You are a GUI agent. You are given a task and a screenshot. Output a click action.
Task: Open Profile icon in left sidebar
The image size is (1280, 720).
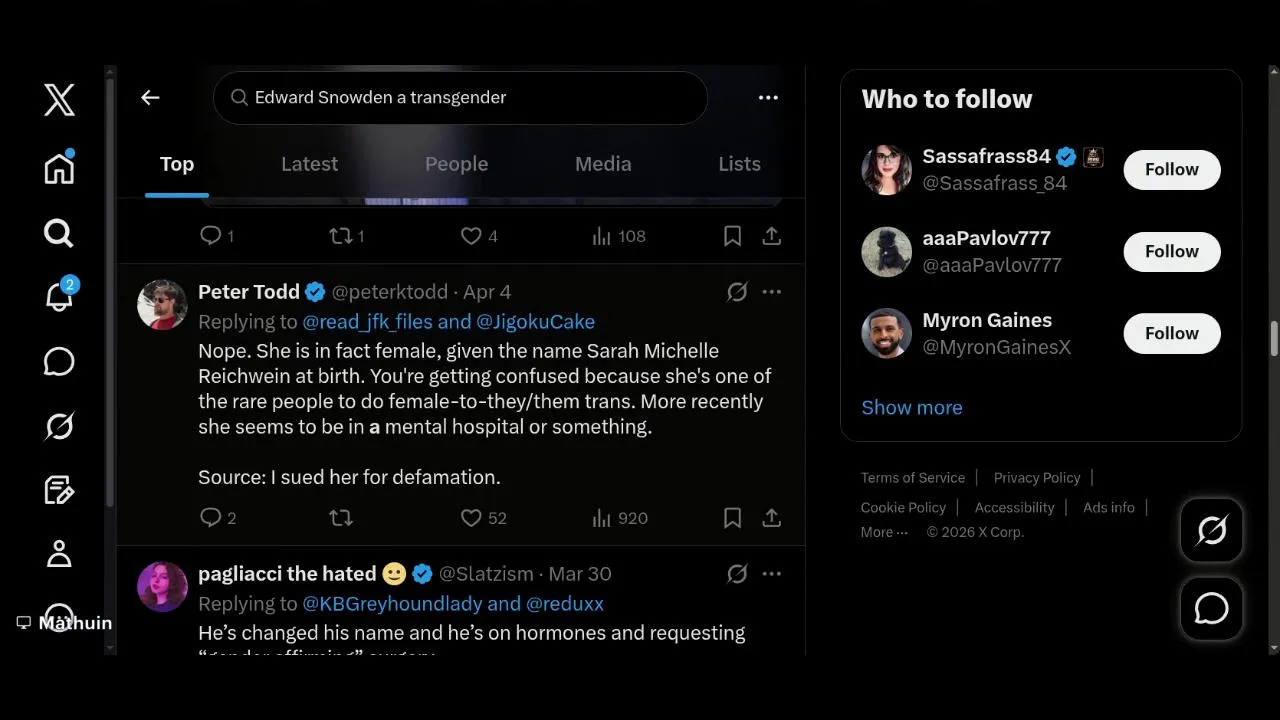click(59, 554)
